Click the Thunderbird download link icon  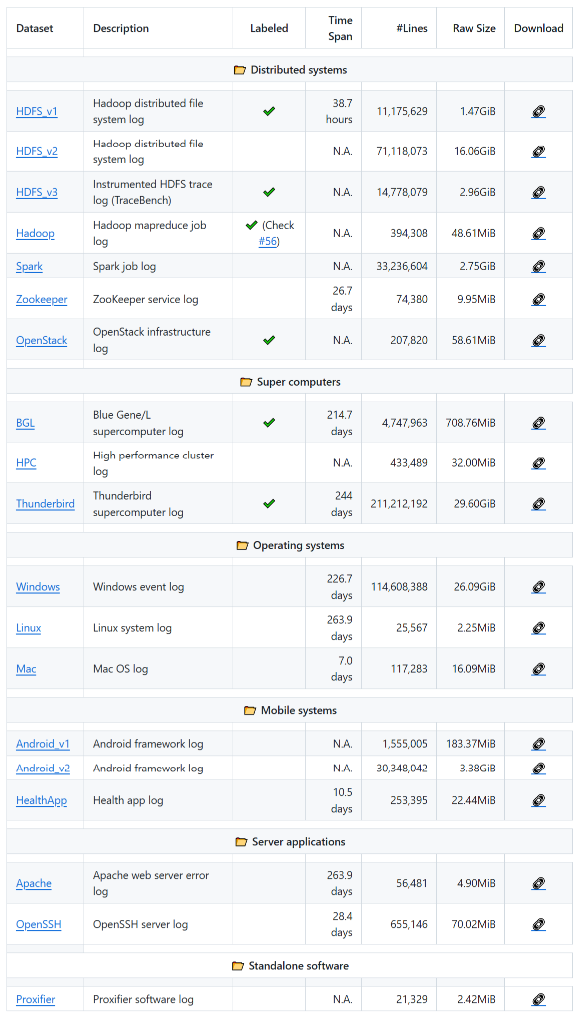pyautogui.click(x=538, y=504)
